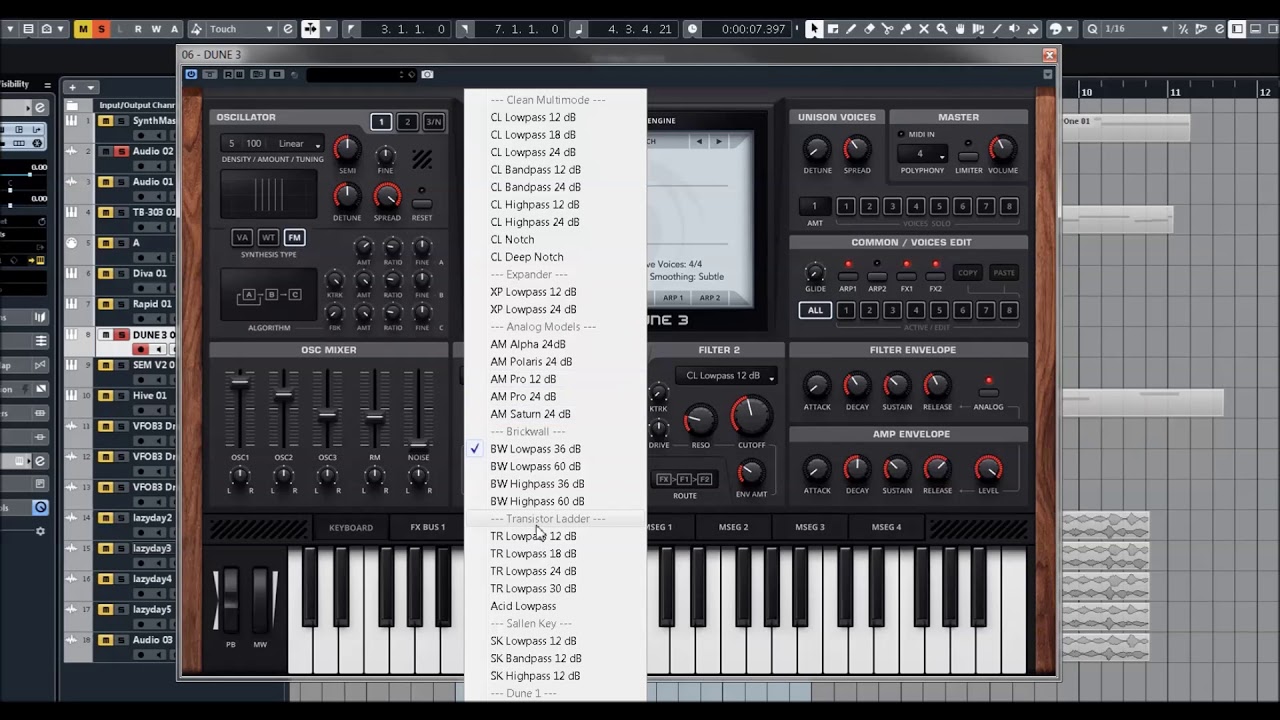Image resolution: width=1280 pixels, height=720 pixels.
Task: Click the PASTE button in voices edit
Action: pyautogui.click(x=1004, y=272)
